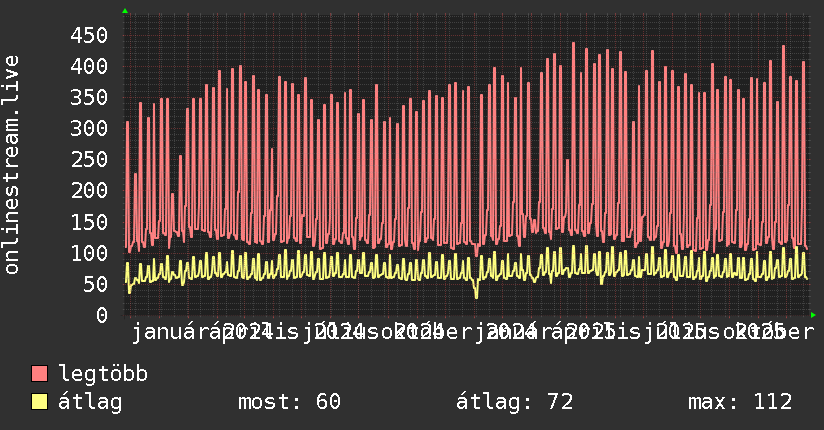This screenshot has width=824, height=430.
Task: Select the legtöbb legend label
Action: point(103,373)
